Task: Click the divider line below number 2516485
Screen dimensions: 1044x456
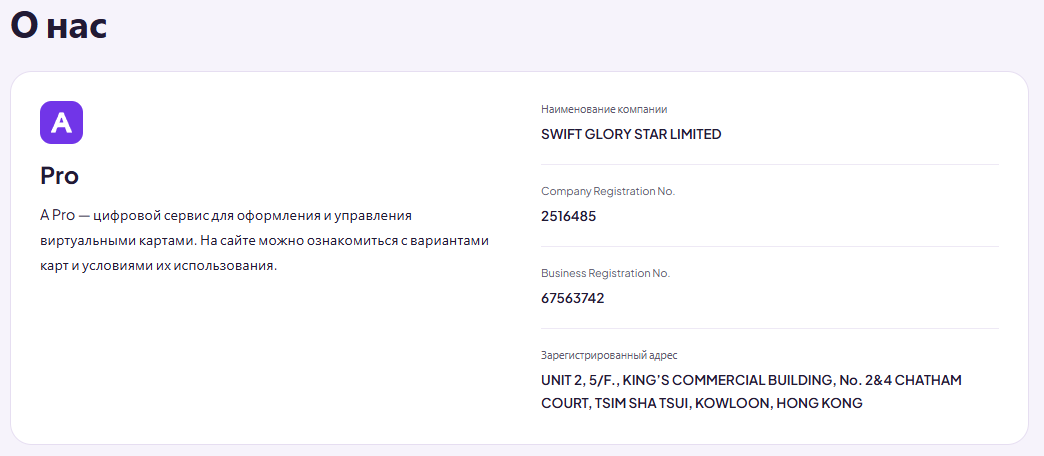Action: tap(770, 246)
